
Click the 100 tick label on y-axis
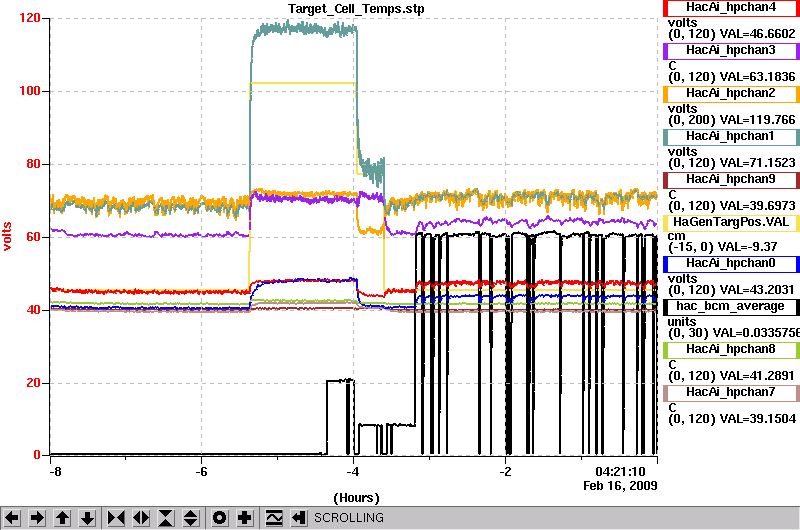[x=30, y=91]
